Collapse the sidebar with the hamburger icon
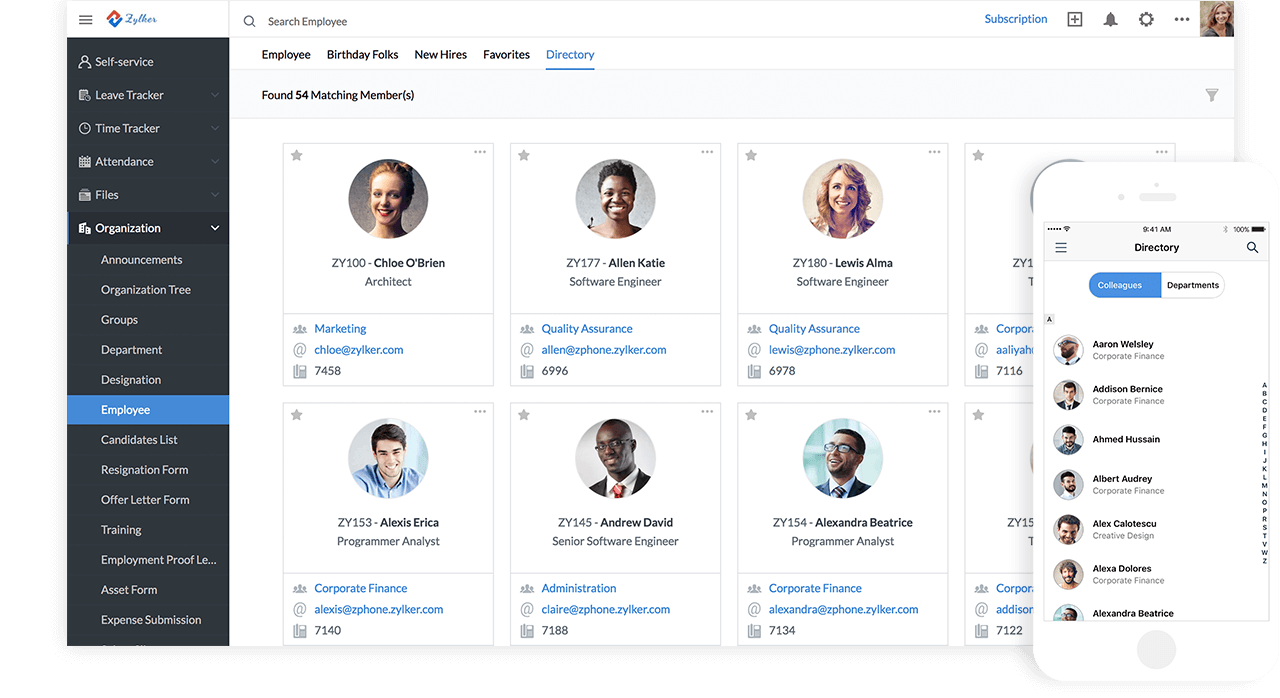Image resolution: width=1280 pixels, height=698 pixels. pyautogui.click(x=86, y=18)
